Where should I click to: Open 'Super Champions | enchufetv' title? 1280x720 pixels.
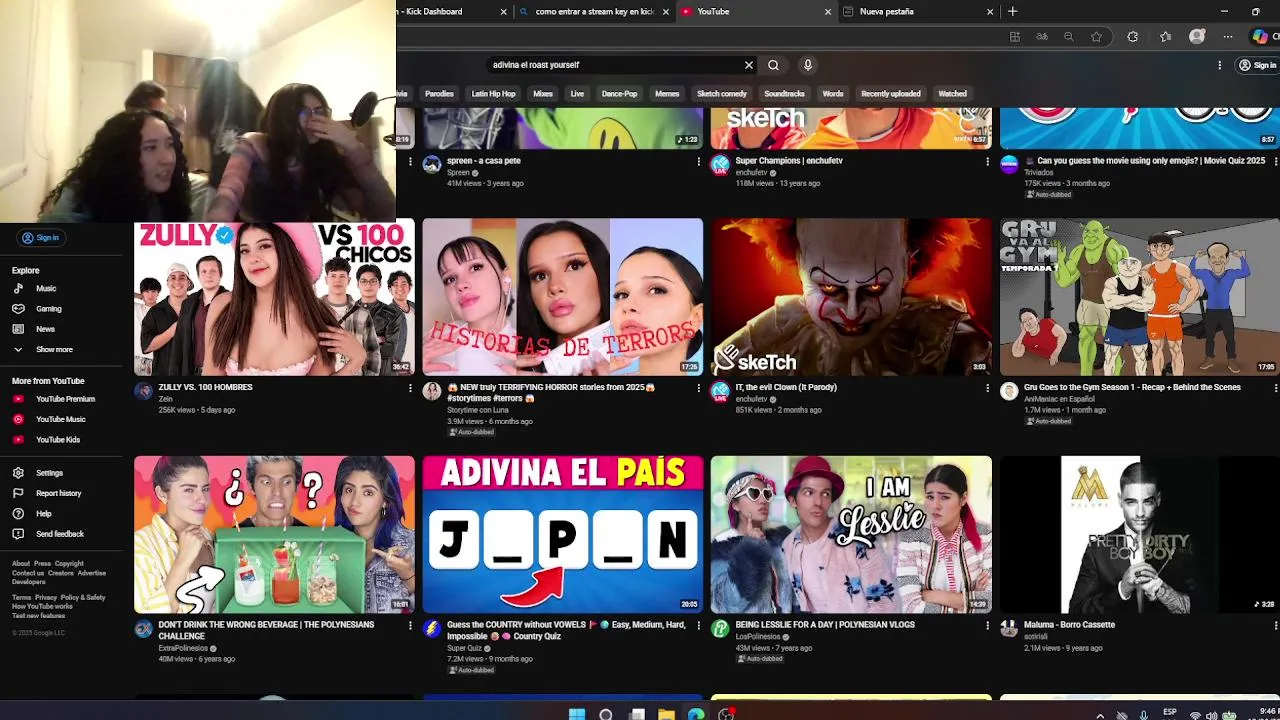click(x=789, y=160)
